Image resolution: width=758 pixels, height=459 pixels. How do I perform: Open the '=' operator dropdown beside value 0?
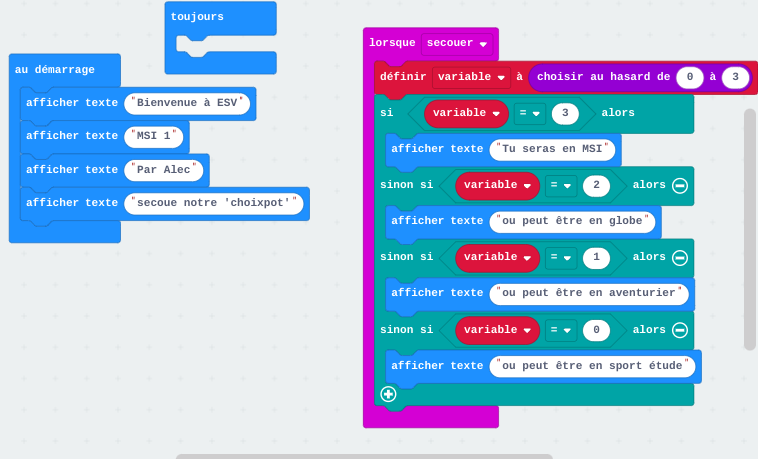click(x=561, y=330)
